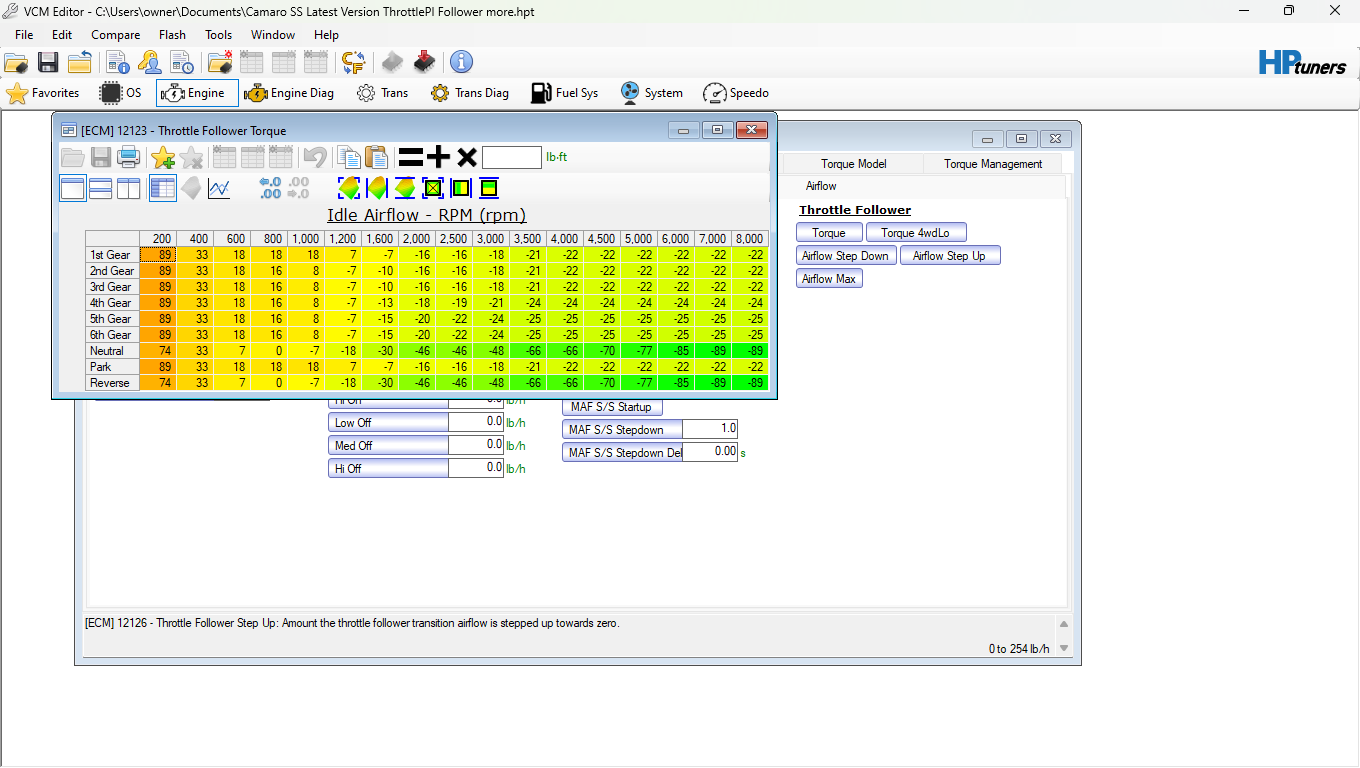Open the Compare menu
This screenshot has height=768, width=1360.
coord(115,35)
